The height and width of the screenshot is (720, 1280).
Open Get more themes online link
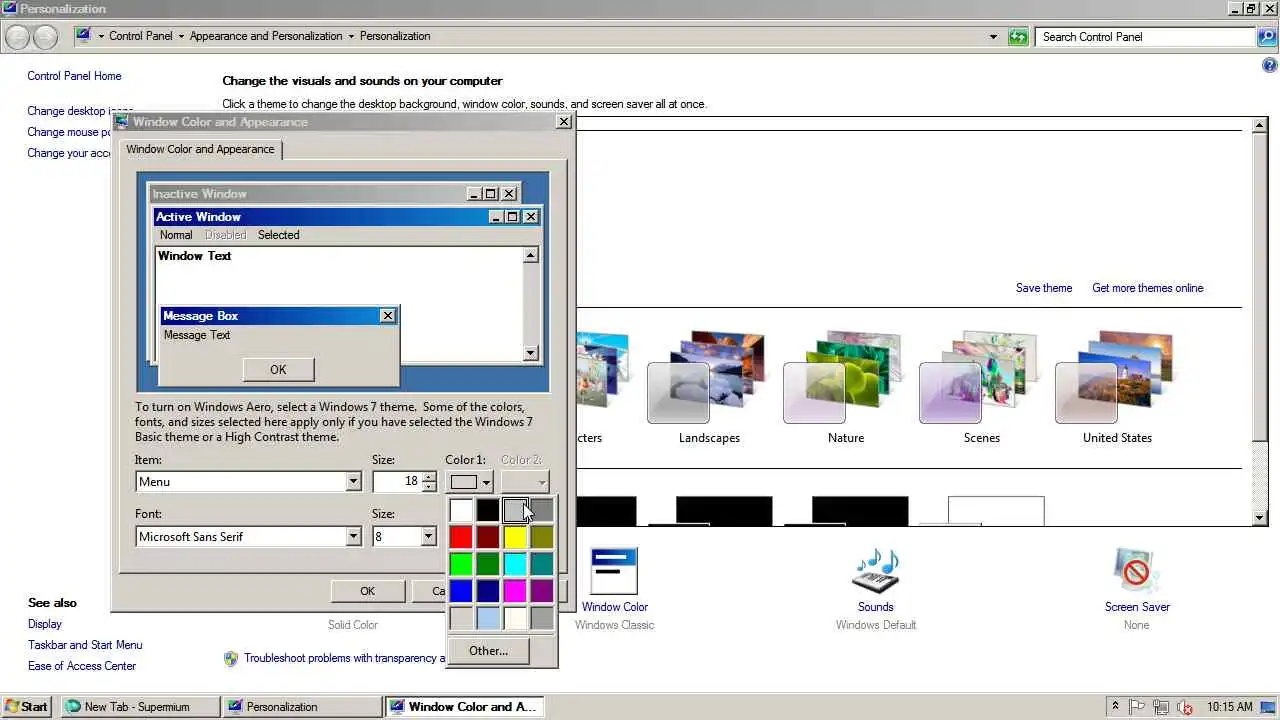tap(1147, 288)
